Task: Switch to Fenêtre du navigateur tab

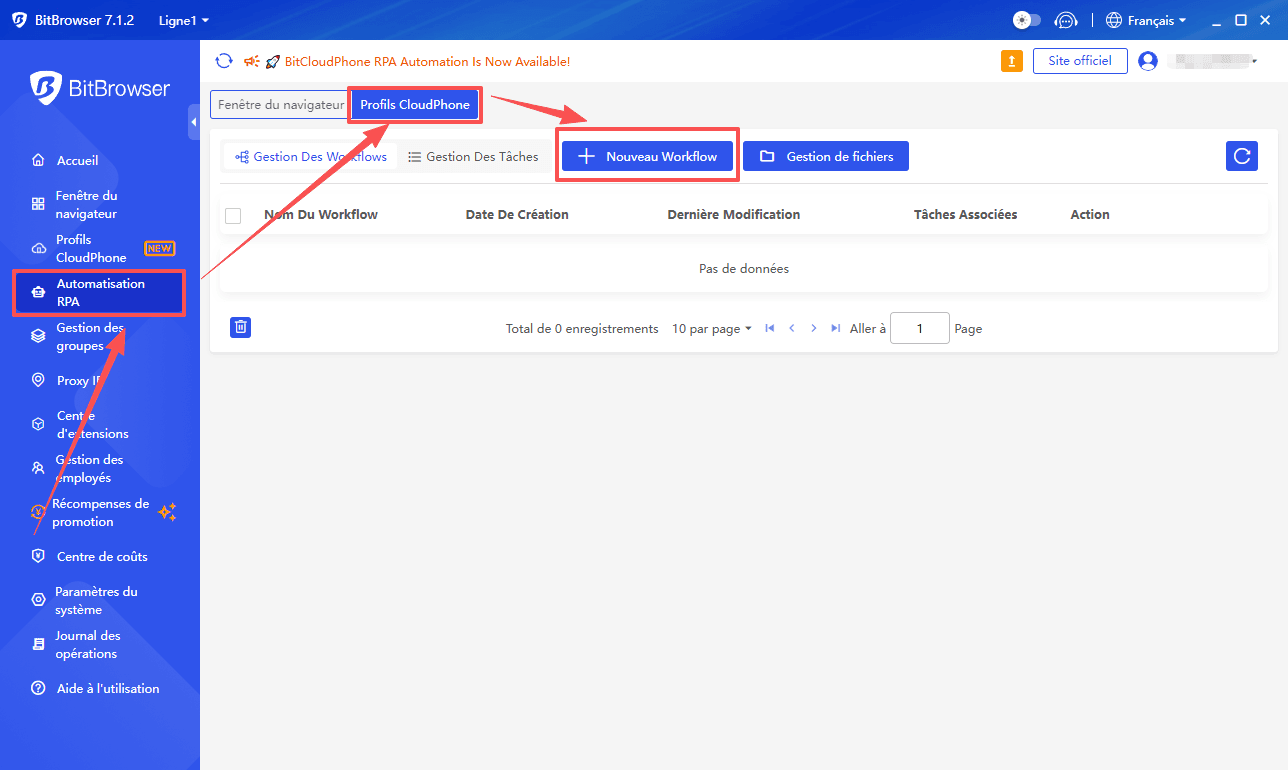Action: (280, 105)
